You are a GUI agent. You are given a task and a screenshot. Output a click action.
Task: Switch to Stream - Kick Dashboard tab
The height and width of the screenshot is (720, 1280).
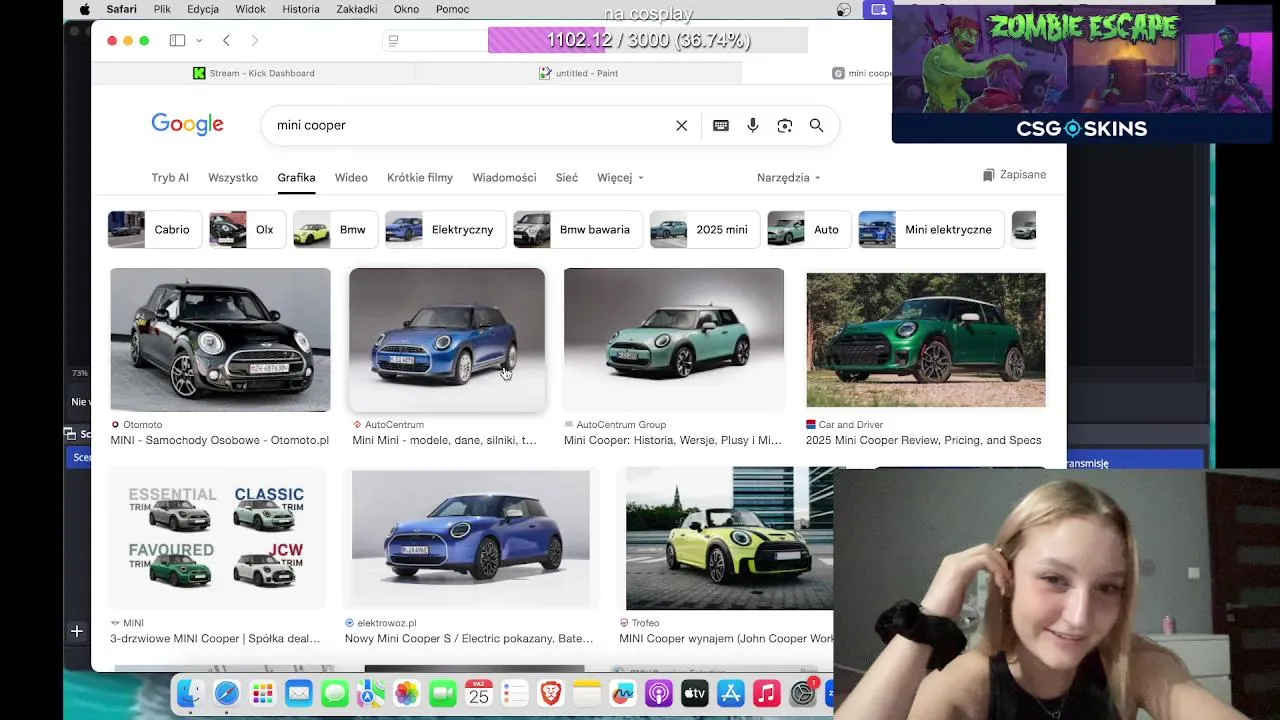(x=254, y=73)
